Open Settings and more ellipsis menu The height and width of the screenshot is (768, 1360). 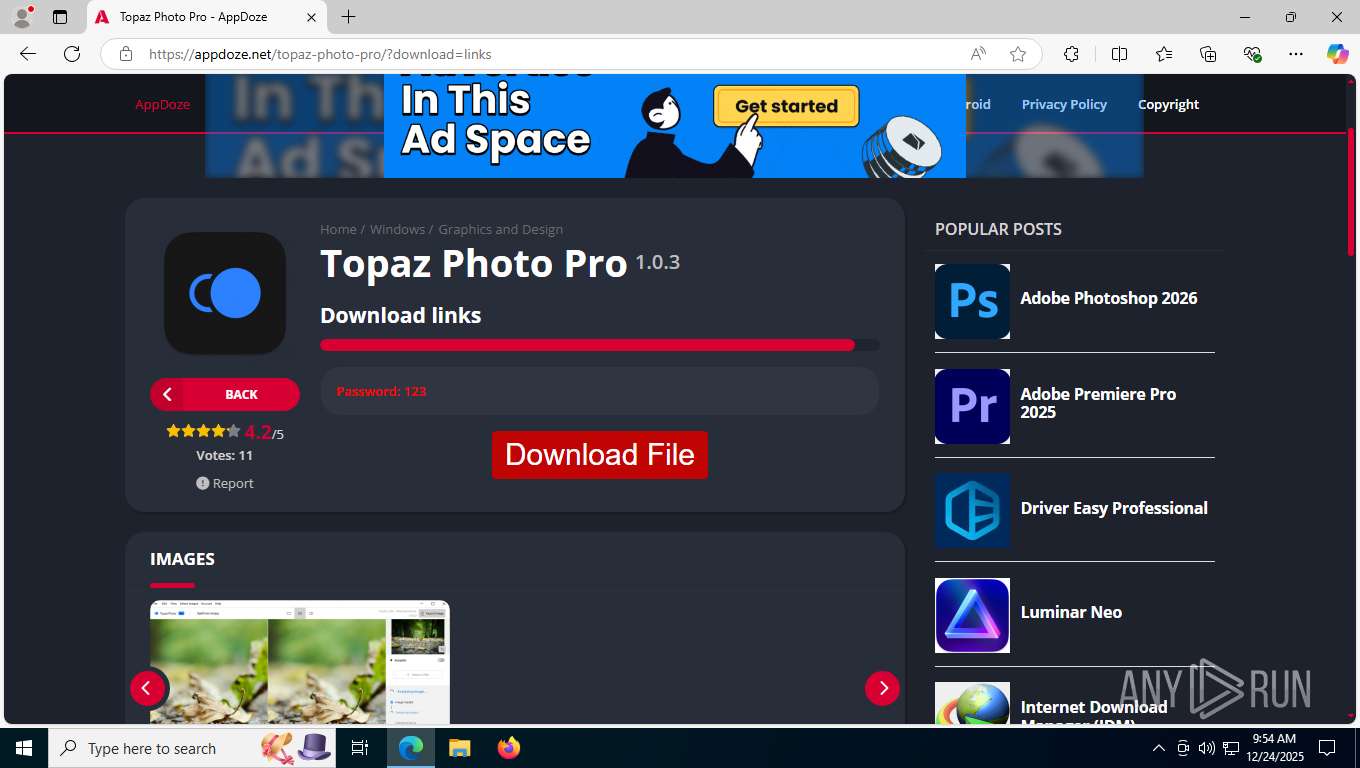coord(1296,54)
